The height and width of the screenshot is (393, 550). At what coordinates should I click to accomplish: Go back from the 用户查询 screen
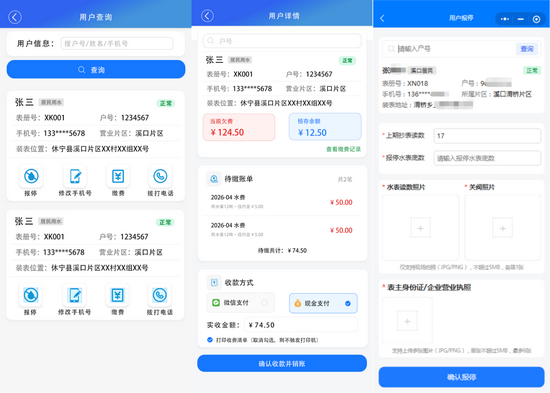click(x=15, y=17)
